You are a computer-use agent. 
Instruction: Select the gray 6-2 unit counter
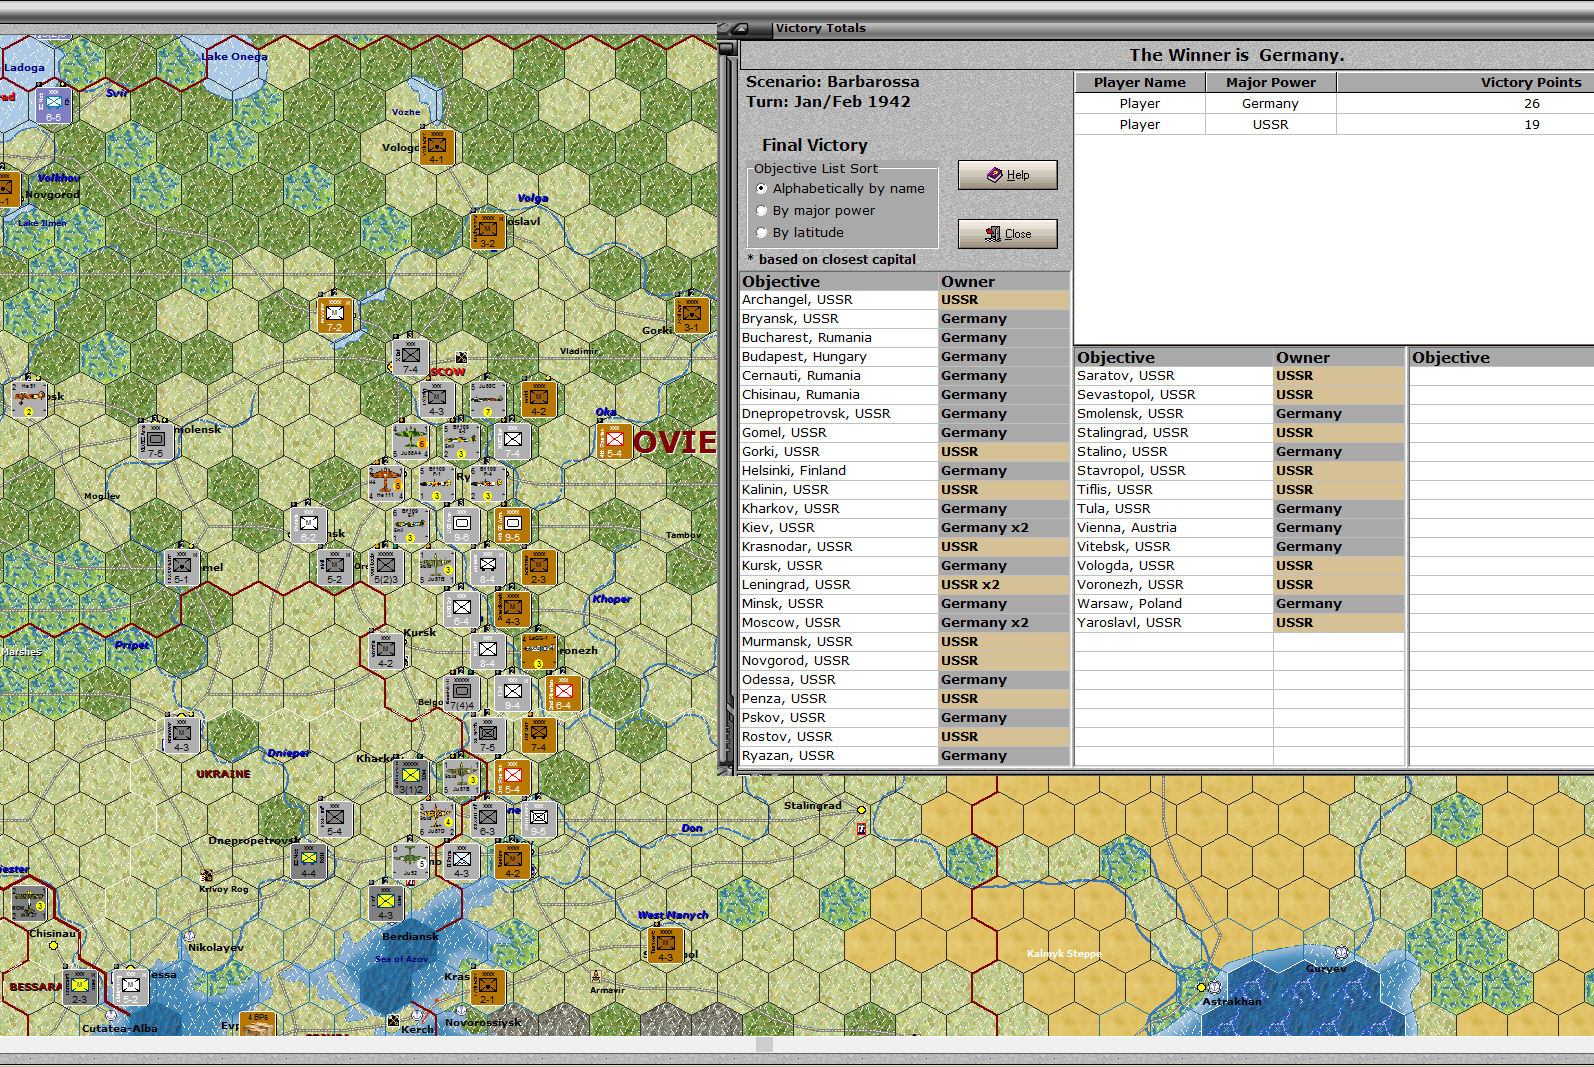click(309, 525)
